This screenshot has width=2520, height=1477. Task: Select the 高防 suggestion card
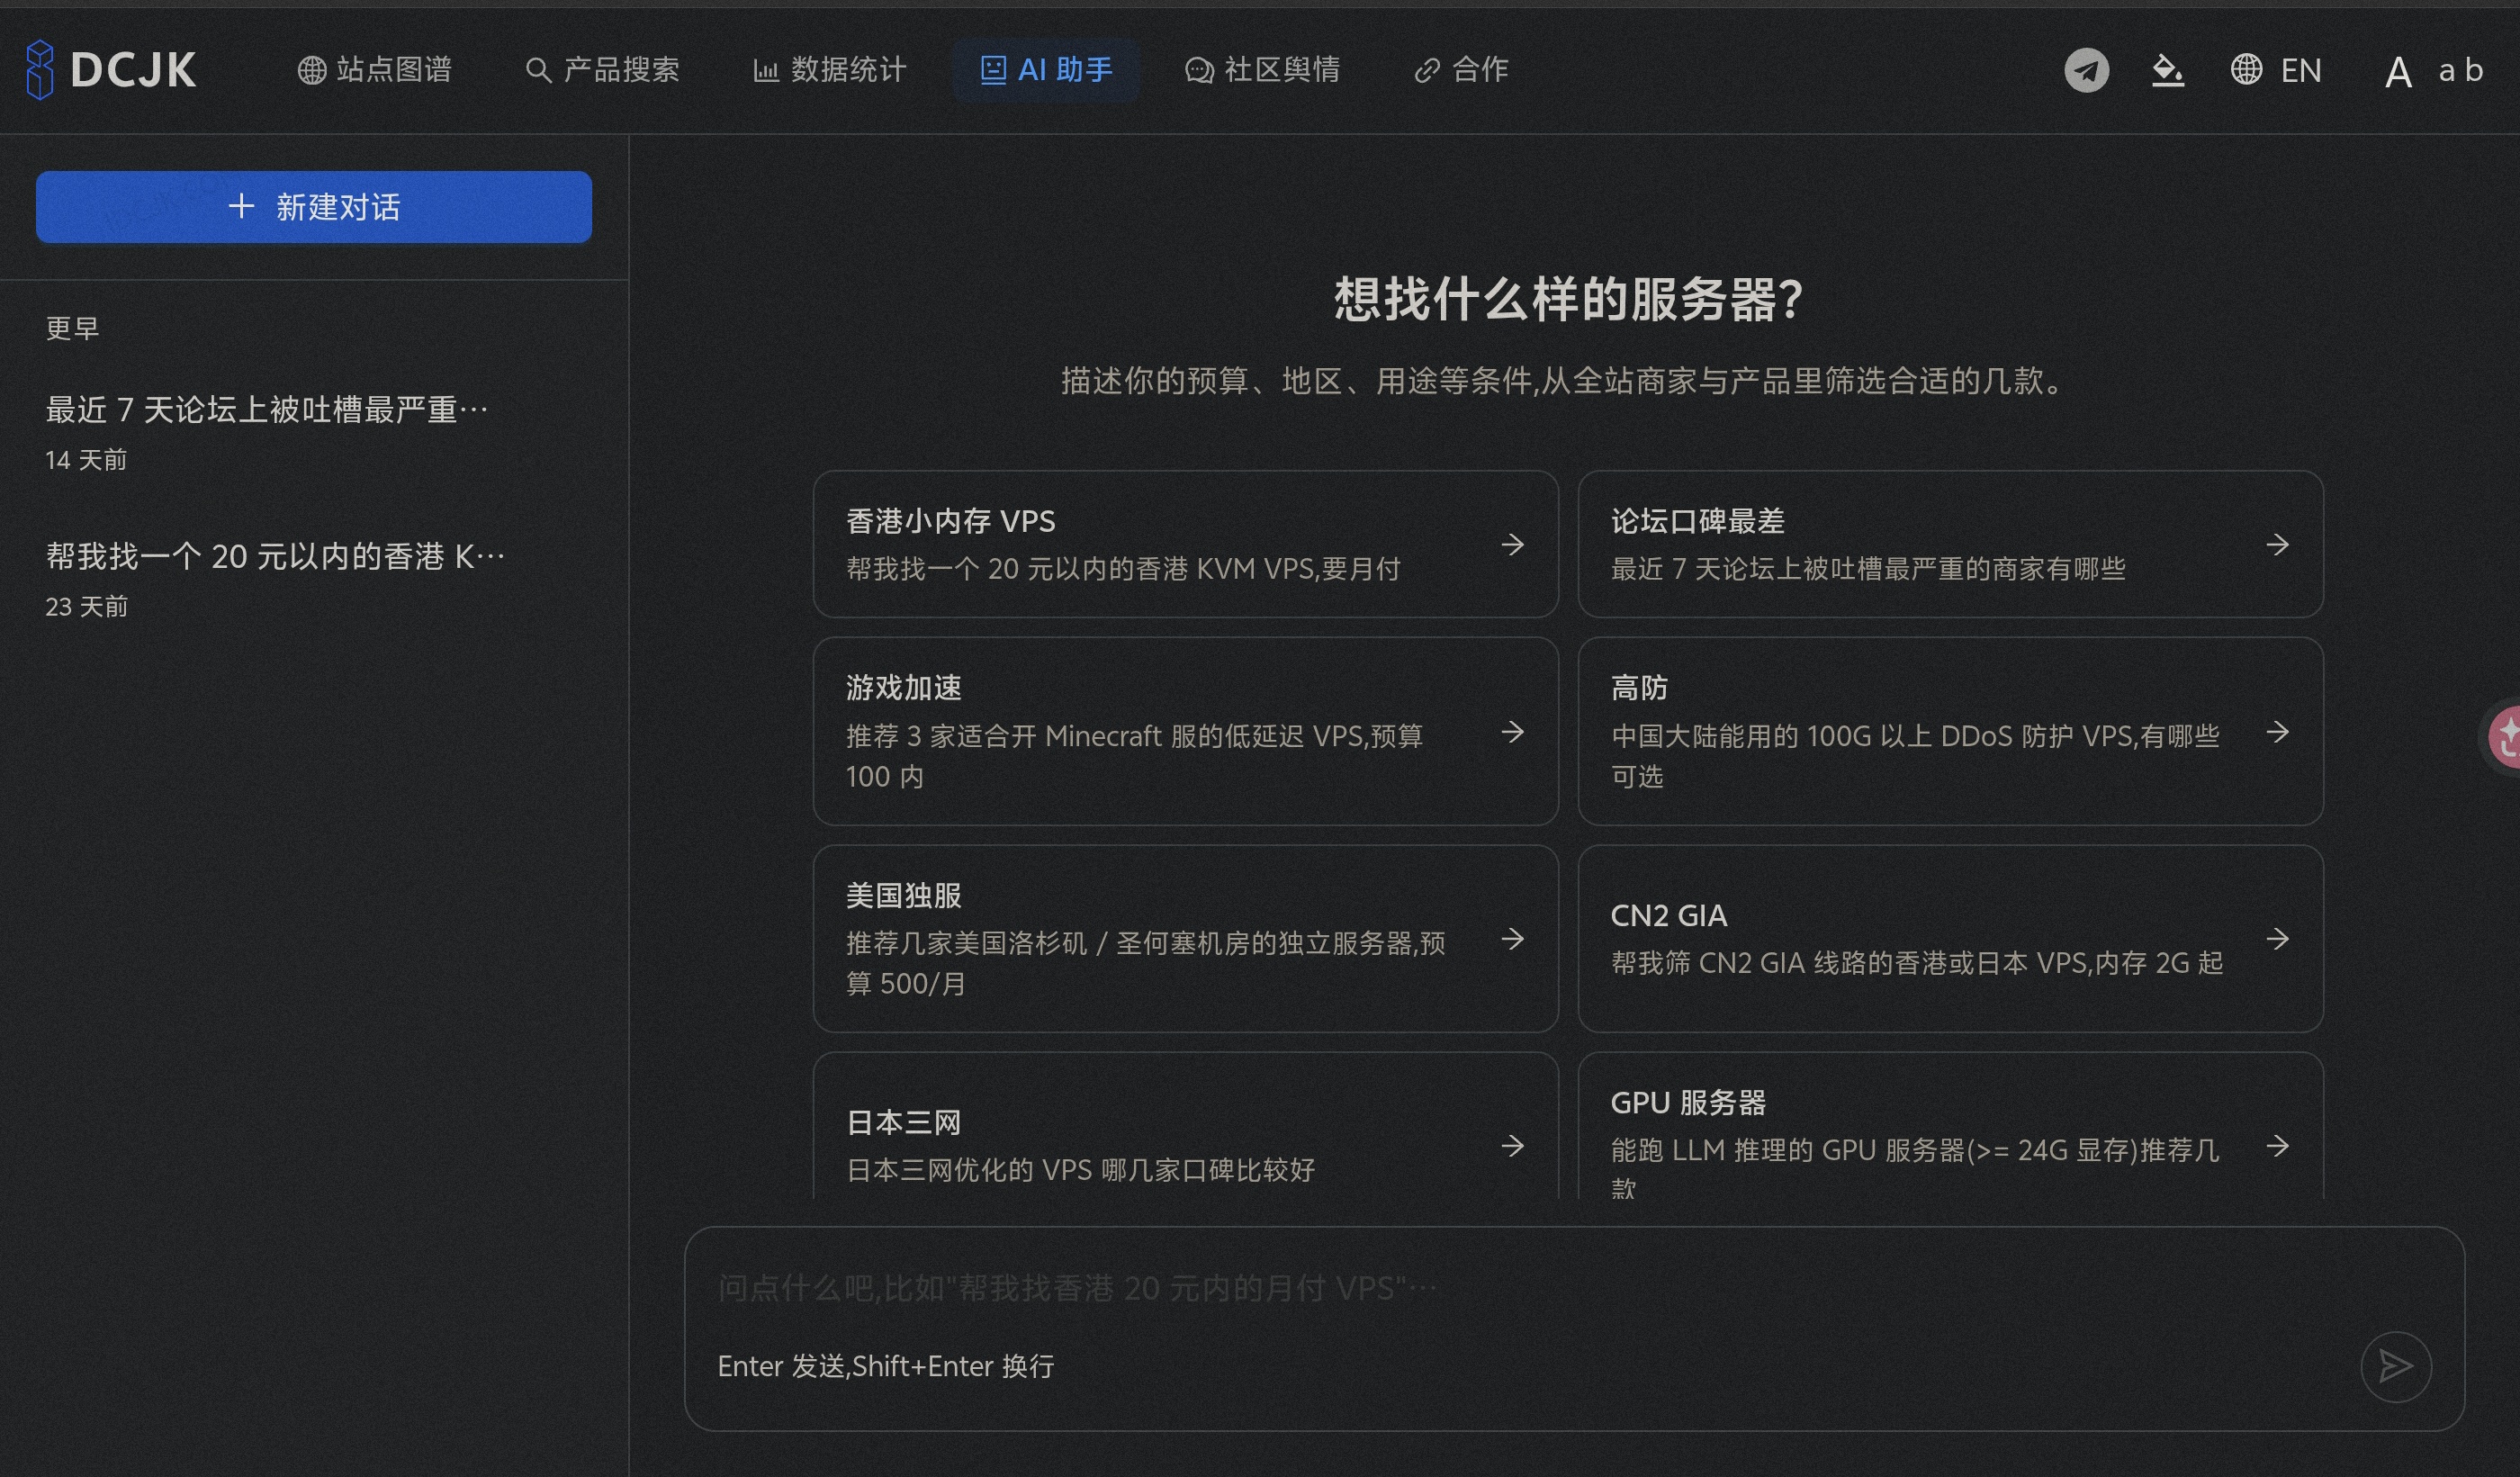[1950, 731]
